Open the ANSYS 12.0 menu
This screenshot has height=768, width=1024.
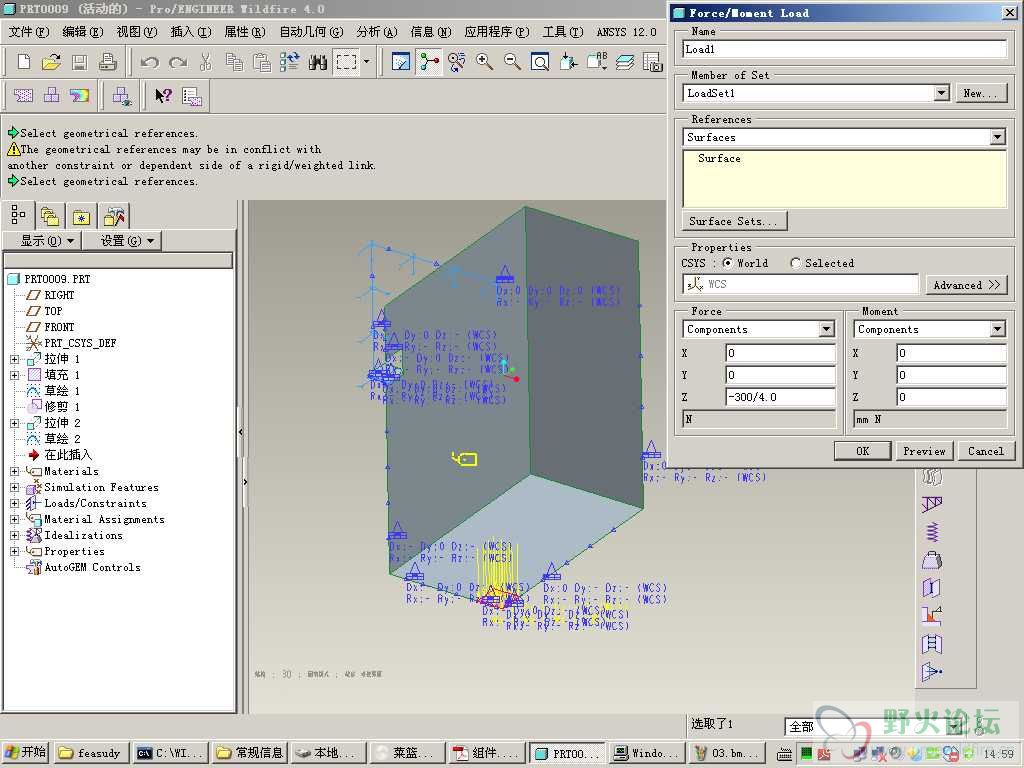(x=626, y=32)
